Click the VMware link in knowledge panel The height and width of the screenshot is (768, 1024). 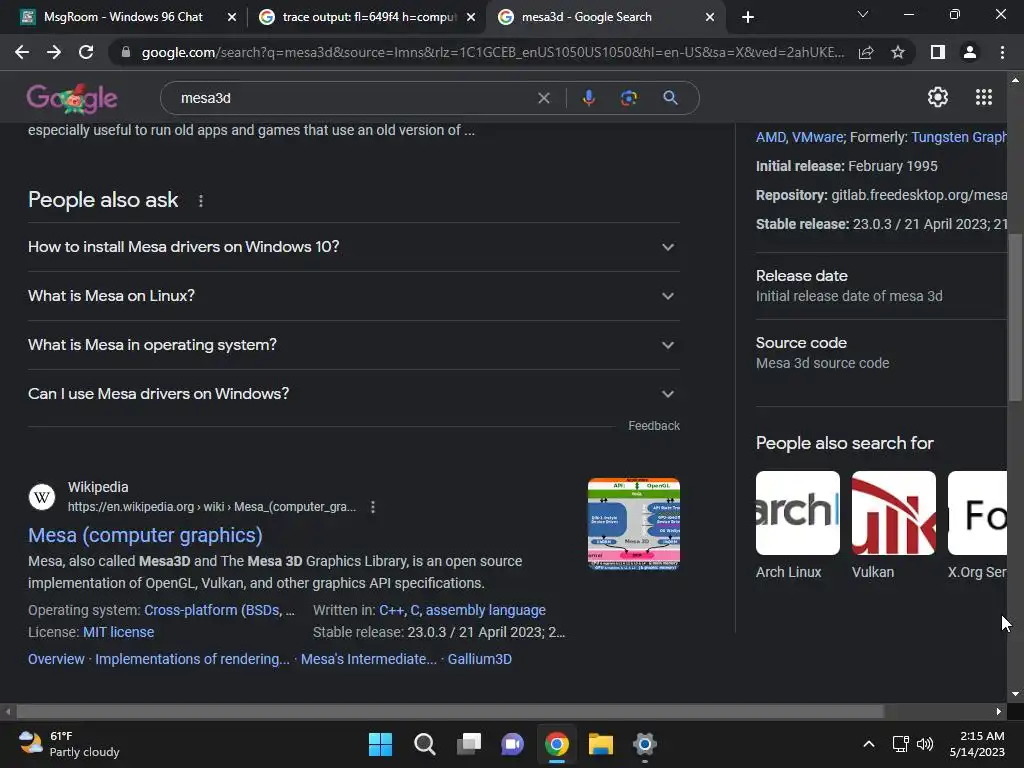[817, 137]
